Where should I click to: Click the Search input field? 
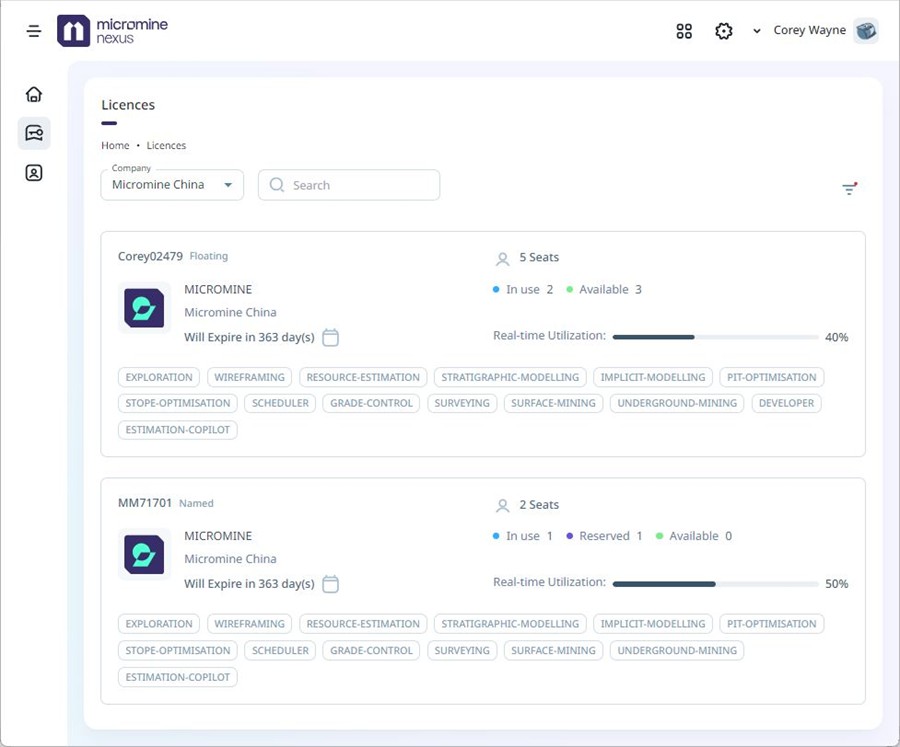[348, 185]
